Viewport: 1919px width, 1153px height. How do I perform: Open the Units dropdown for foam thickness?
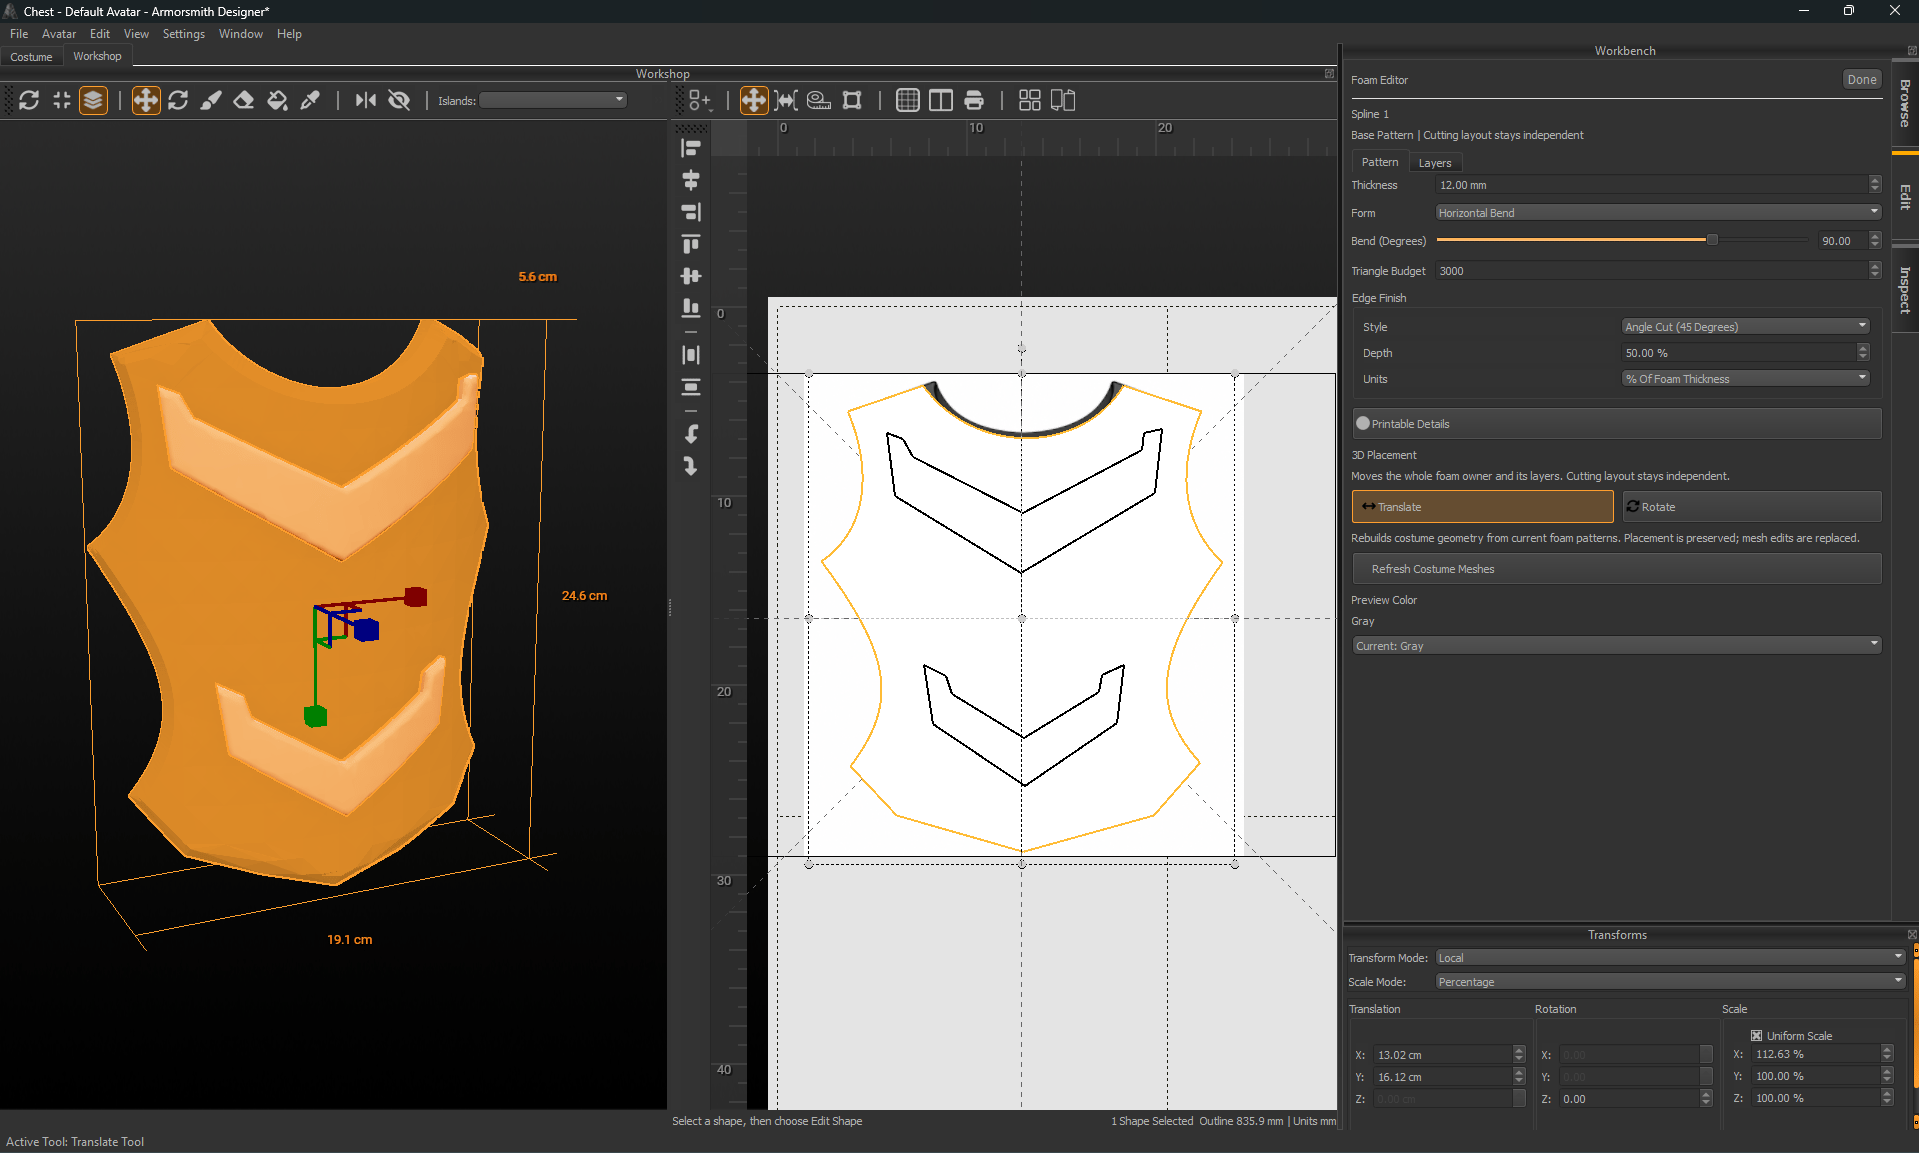click(1745, 379)
